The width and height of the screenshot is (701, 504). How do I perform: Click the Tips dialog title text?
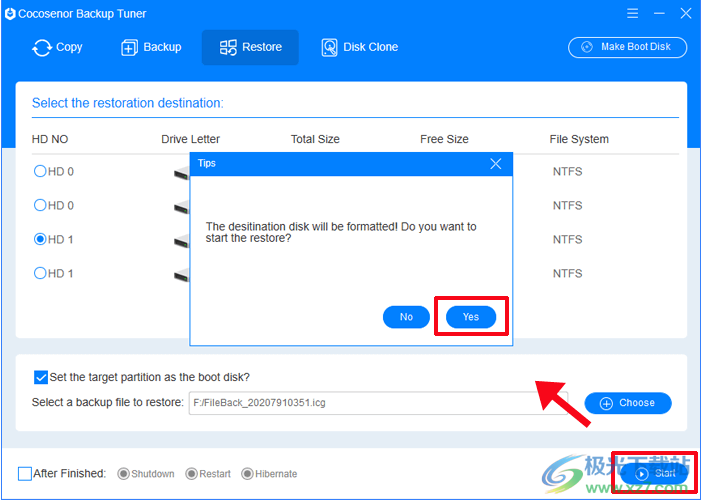(207, 163)
